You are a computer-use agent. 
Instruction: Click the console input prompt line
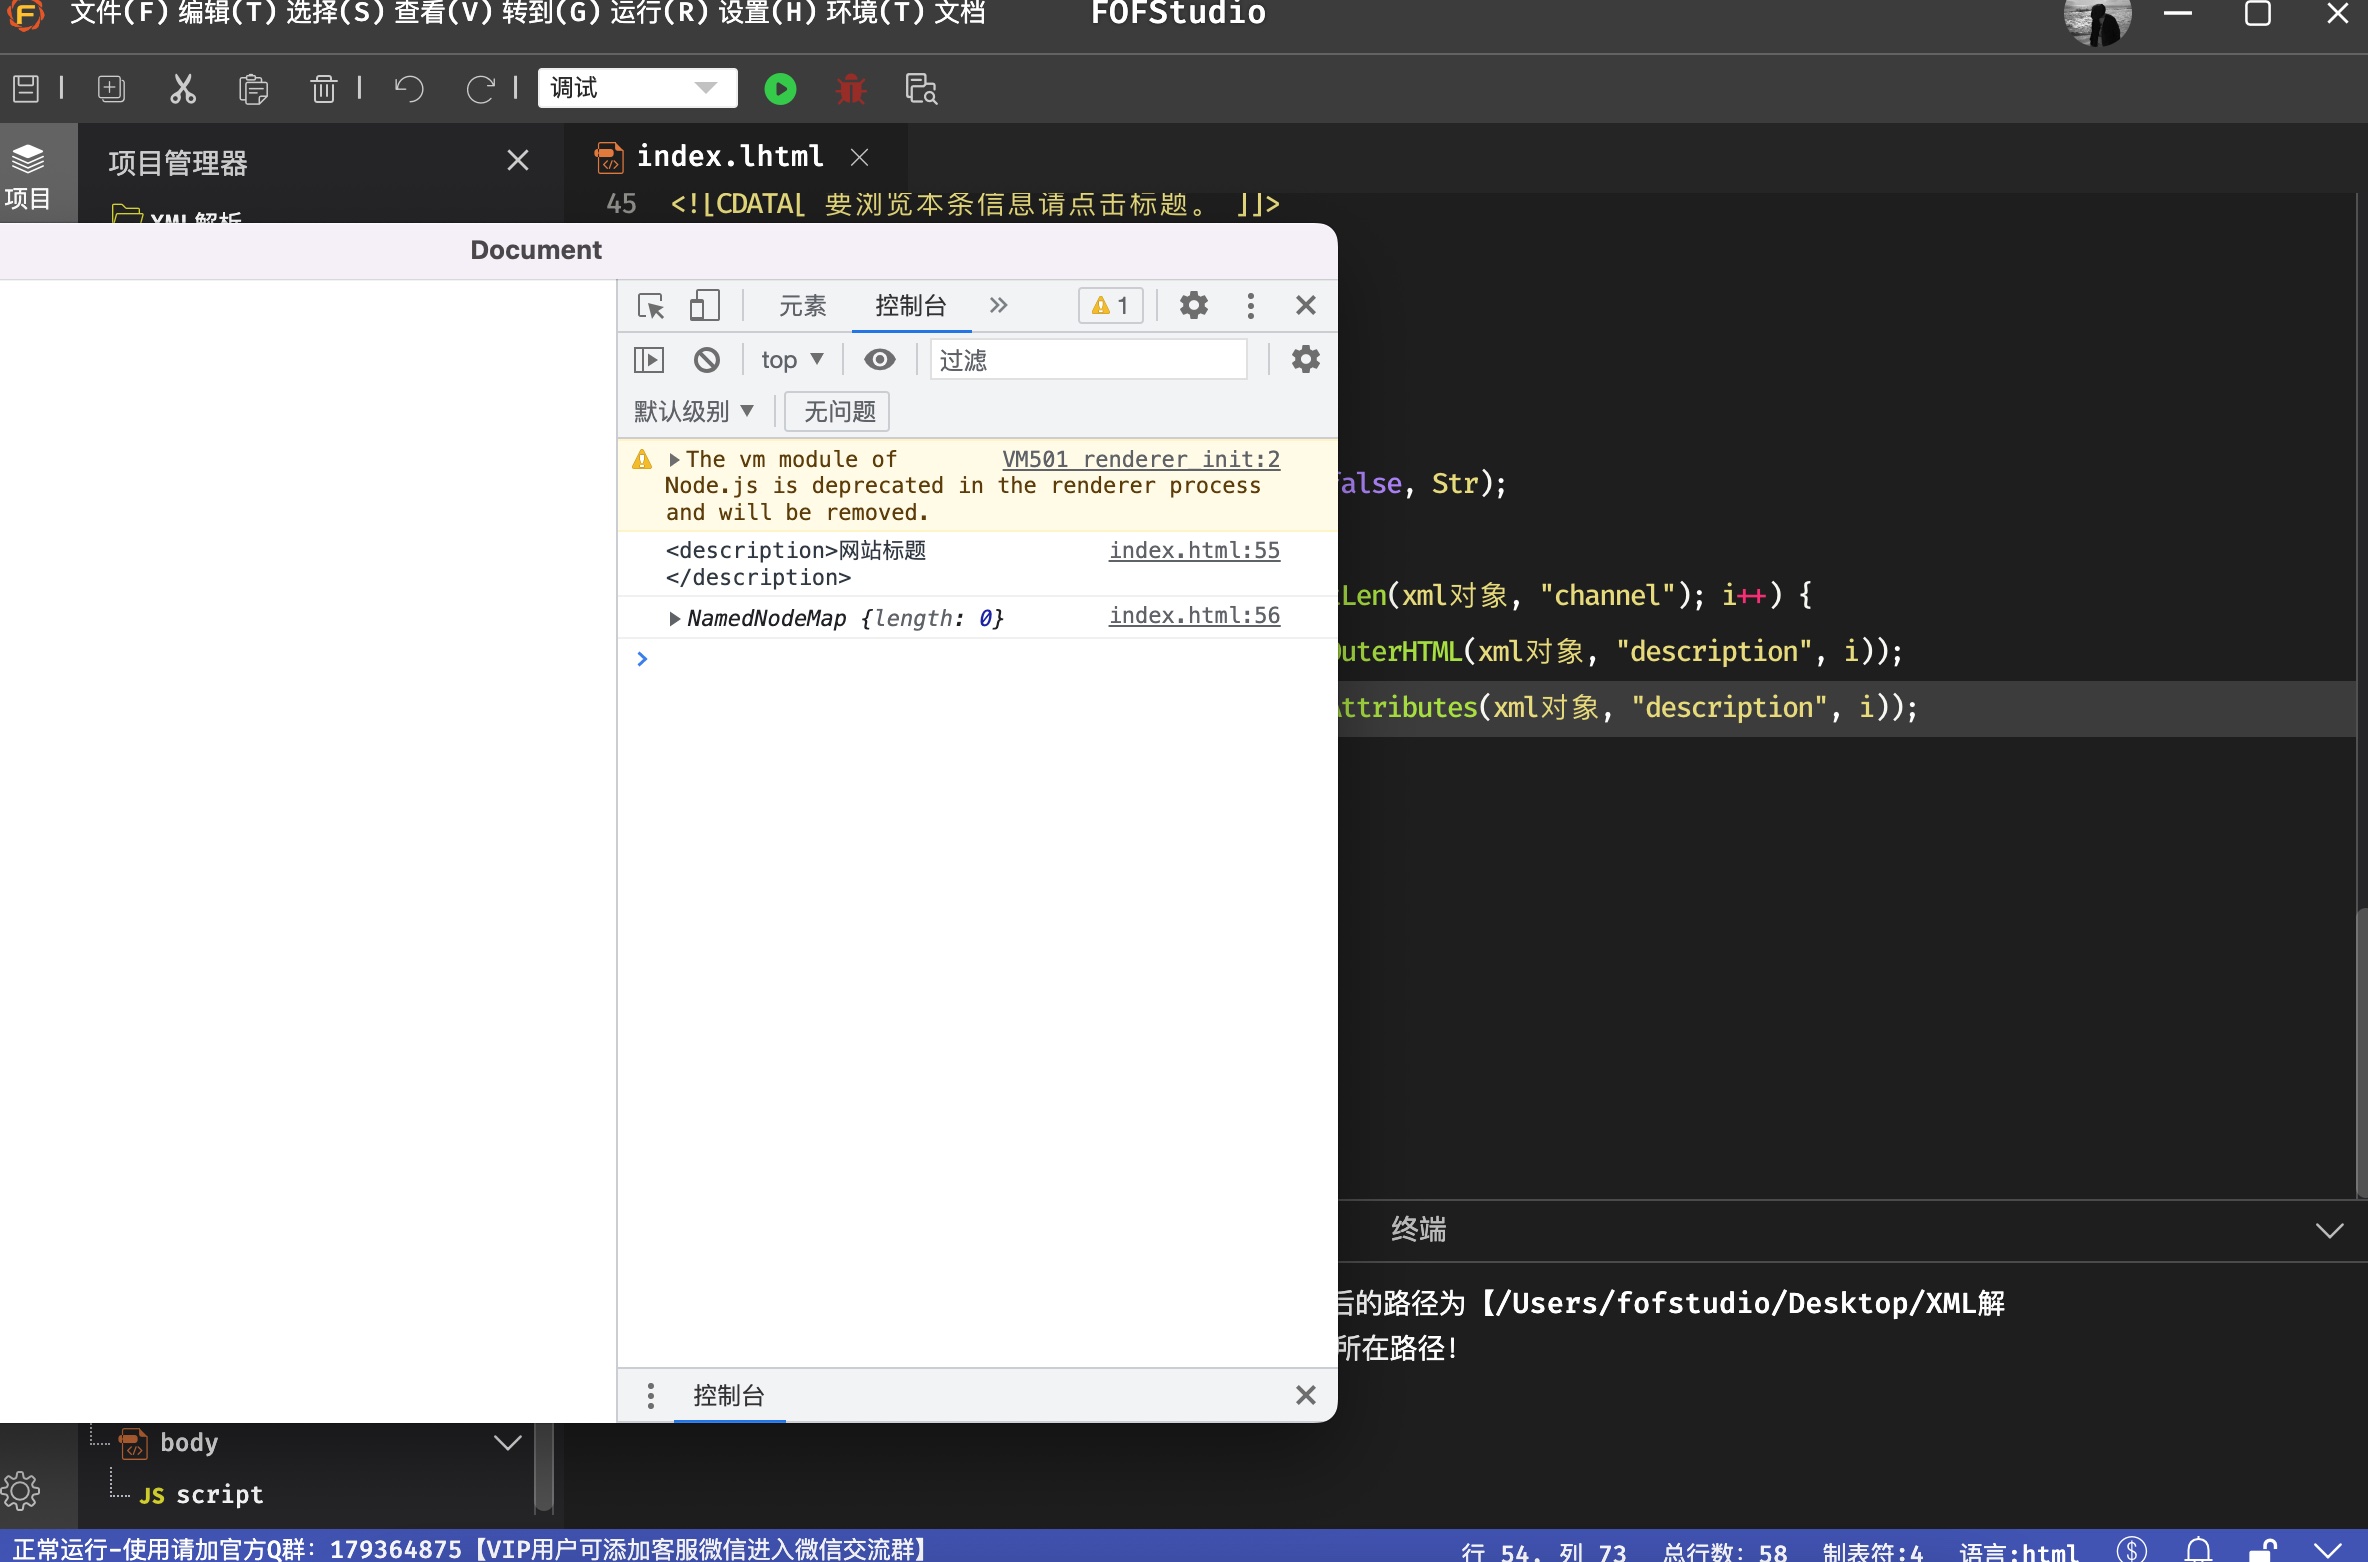coord(977,659)
